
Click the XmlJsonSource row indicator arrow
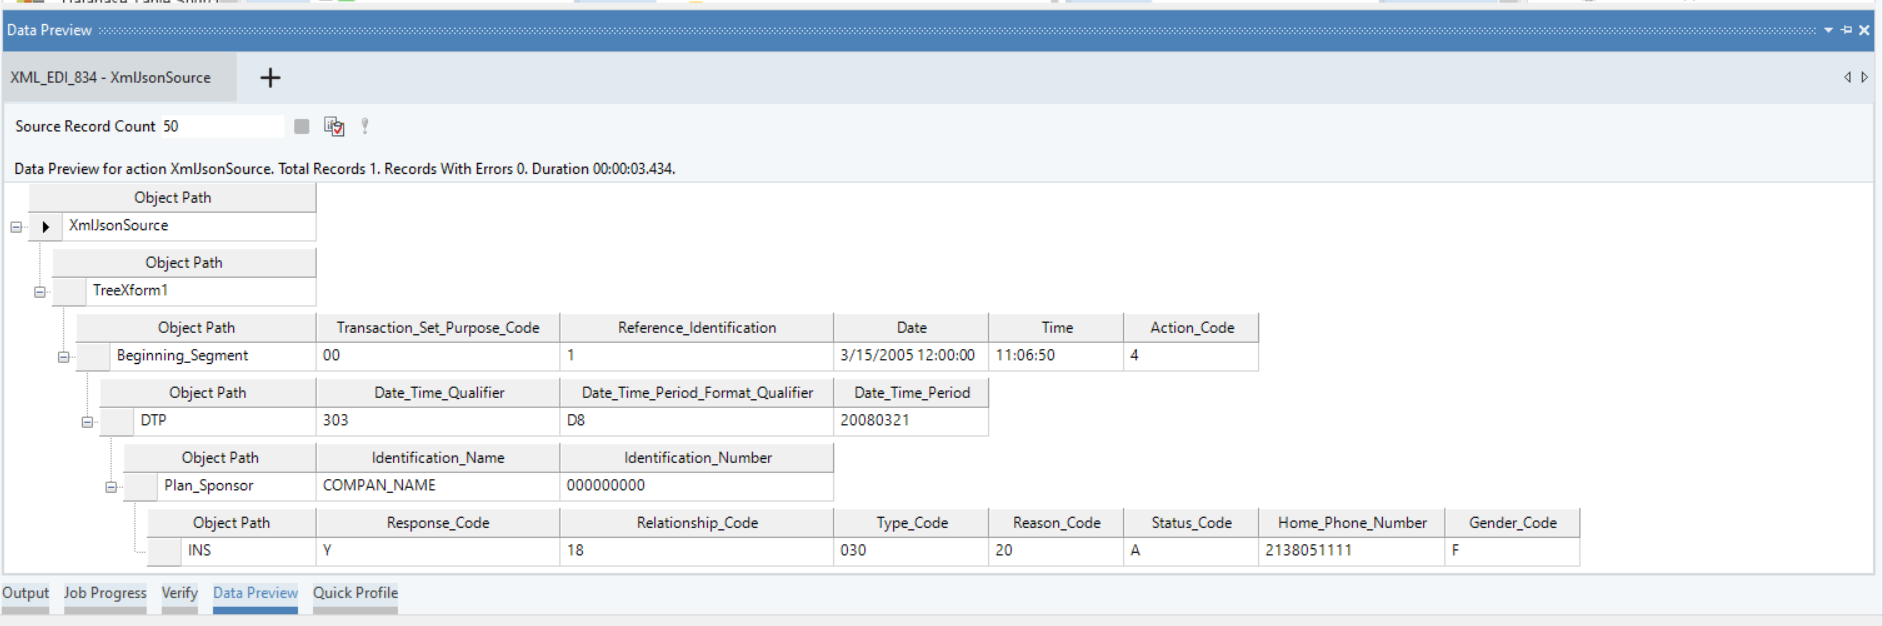coord(46,227)
